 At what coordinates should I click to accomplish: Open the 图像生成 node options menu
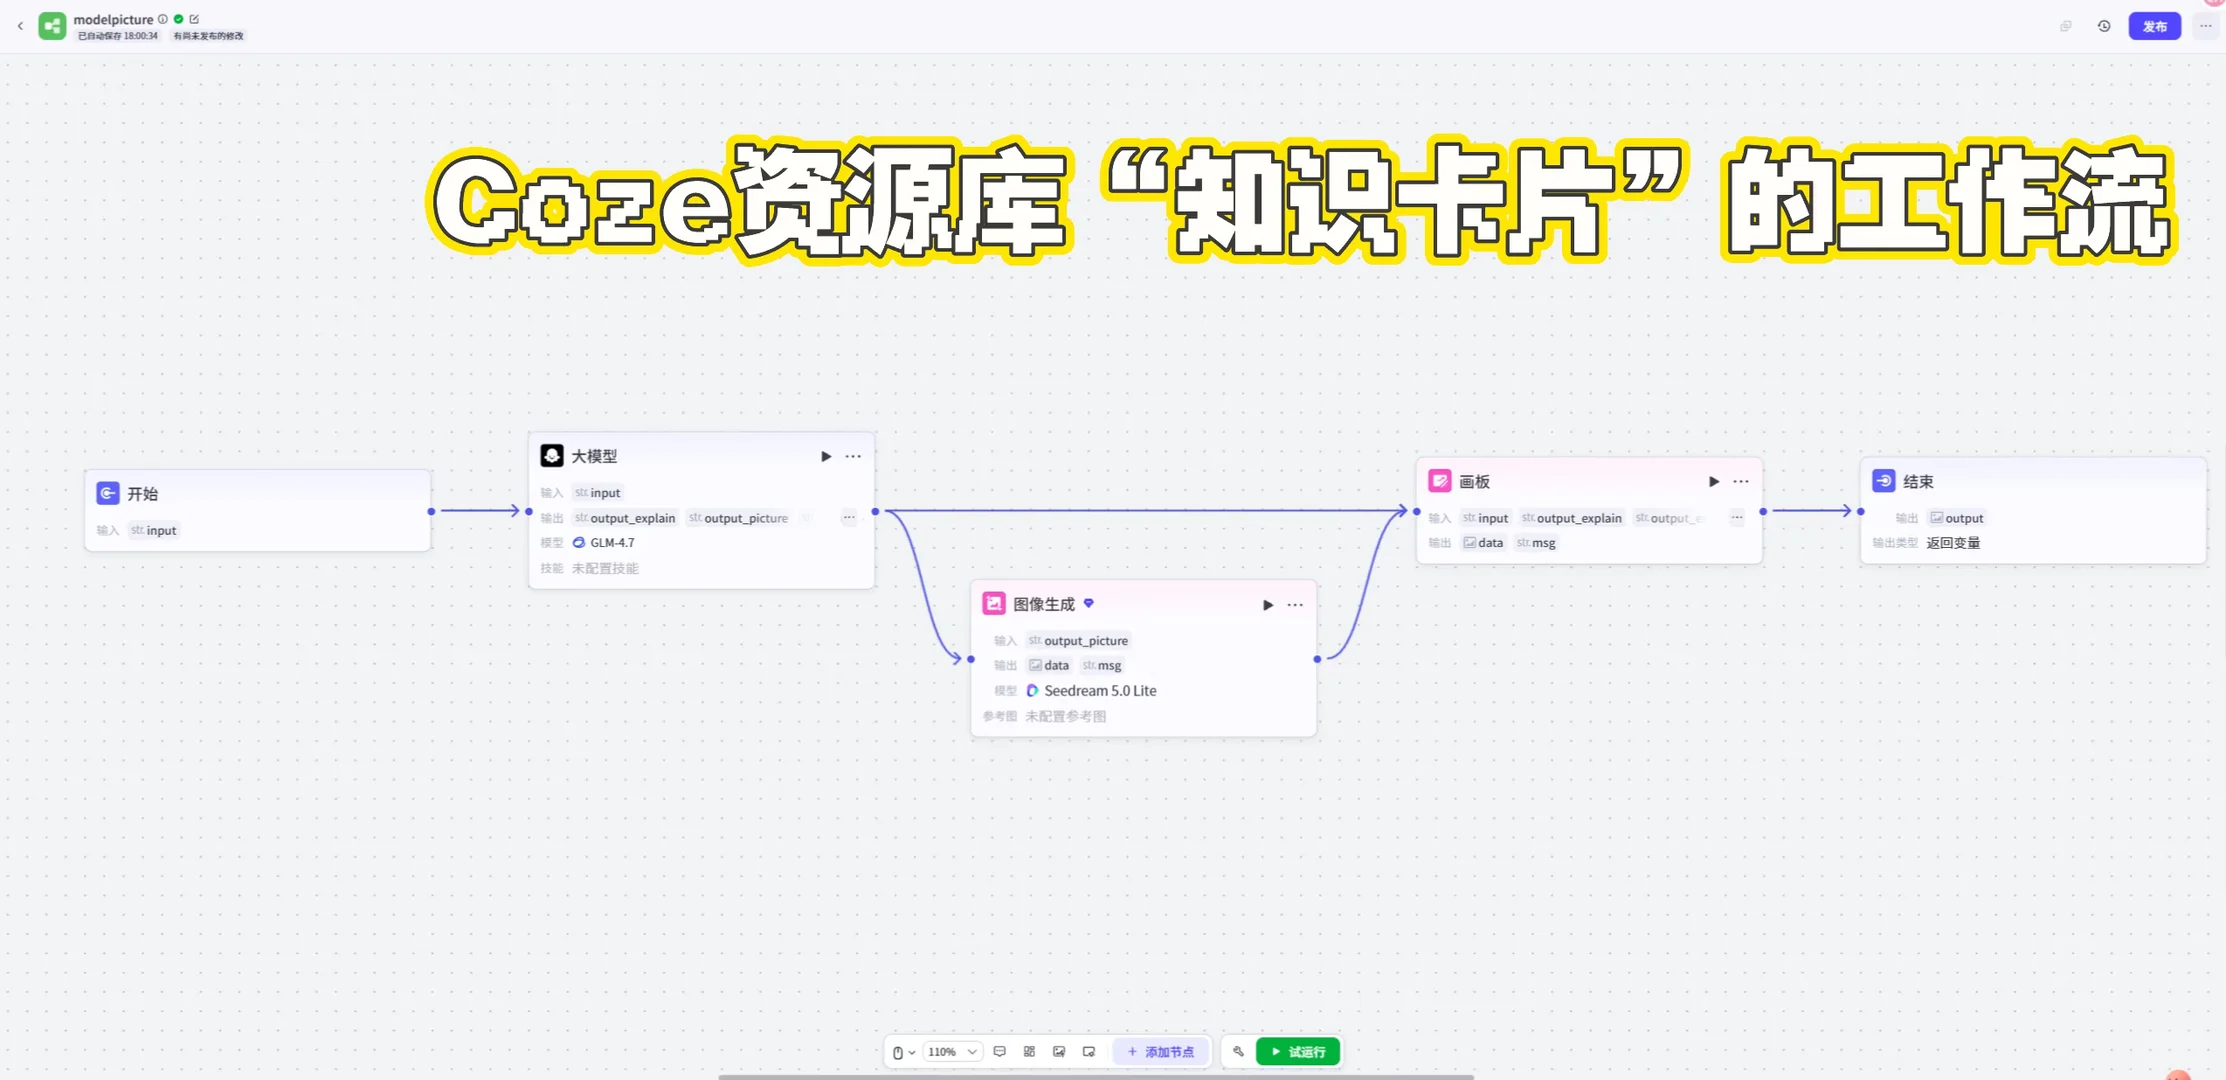click(x=1295, y=605)
